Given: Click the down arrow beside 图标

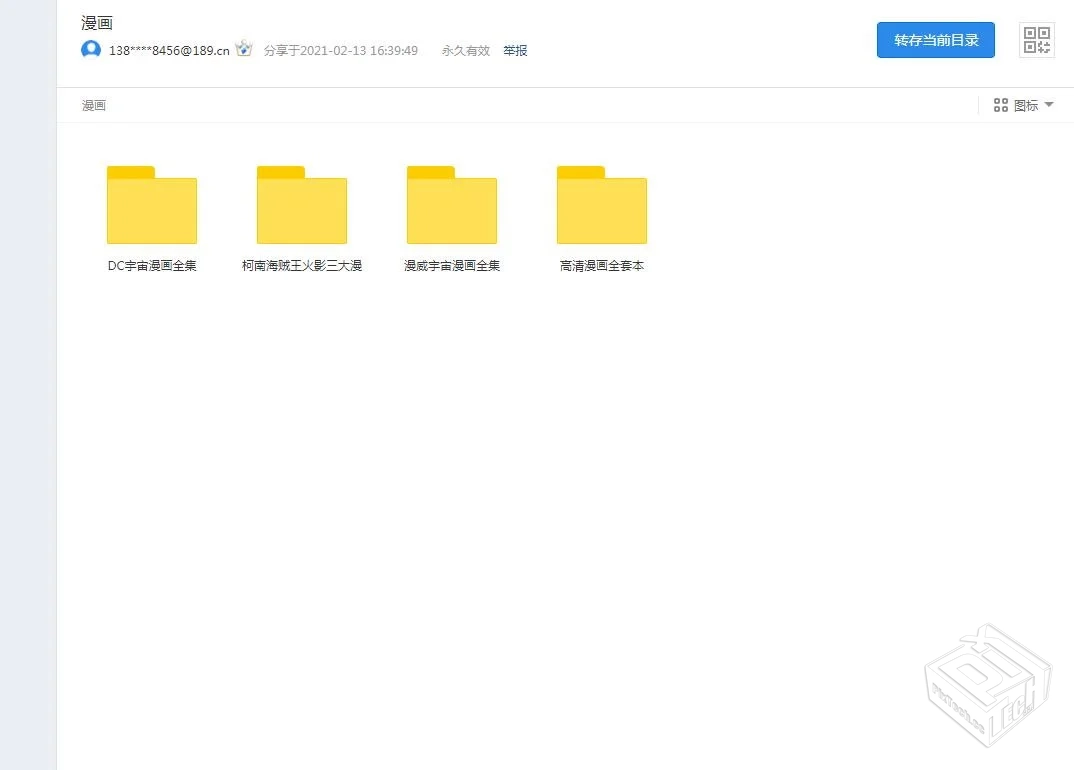Looking at the screenshot, I should 1048,104.
